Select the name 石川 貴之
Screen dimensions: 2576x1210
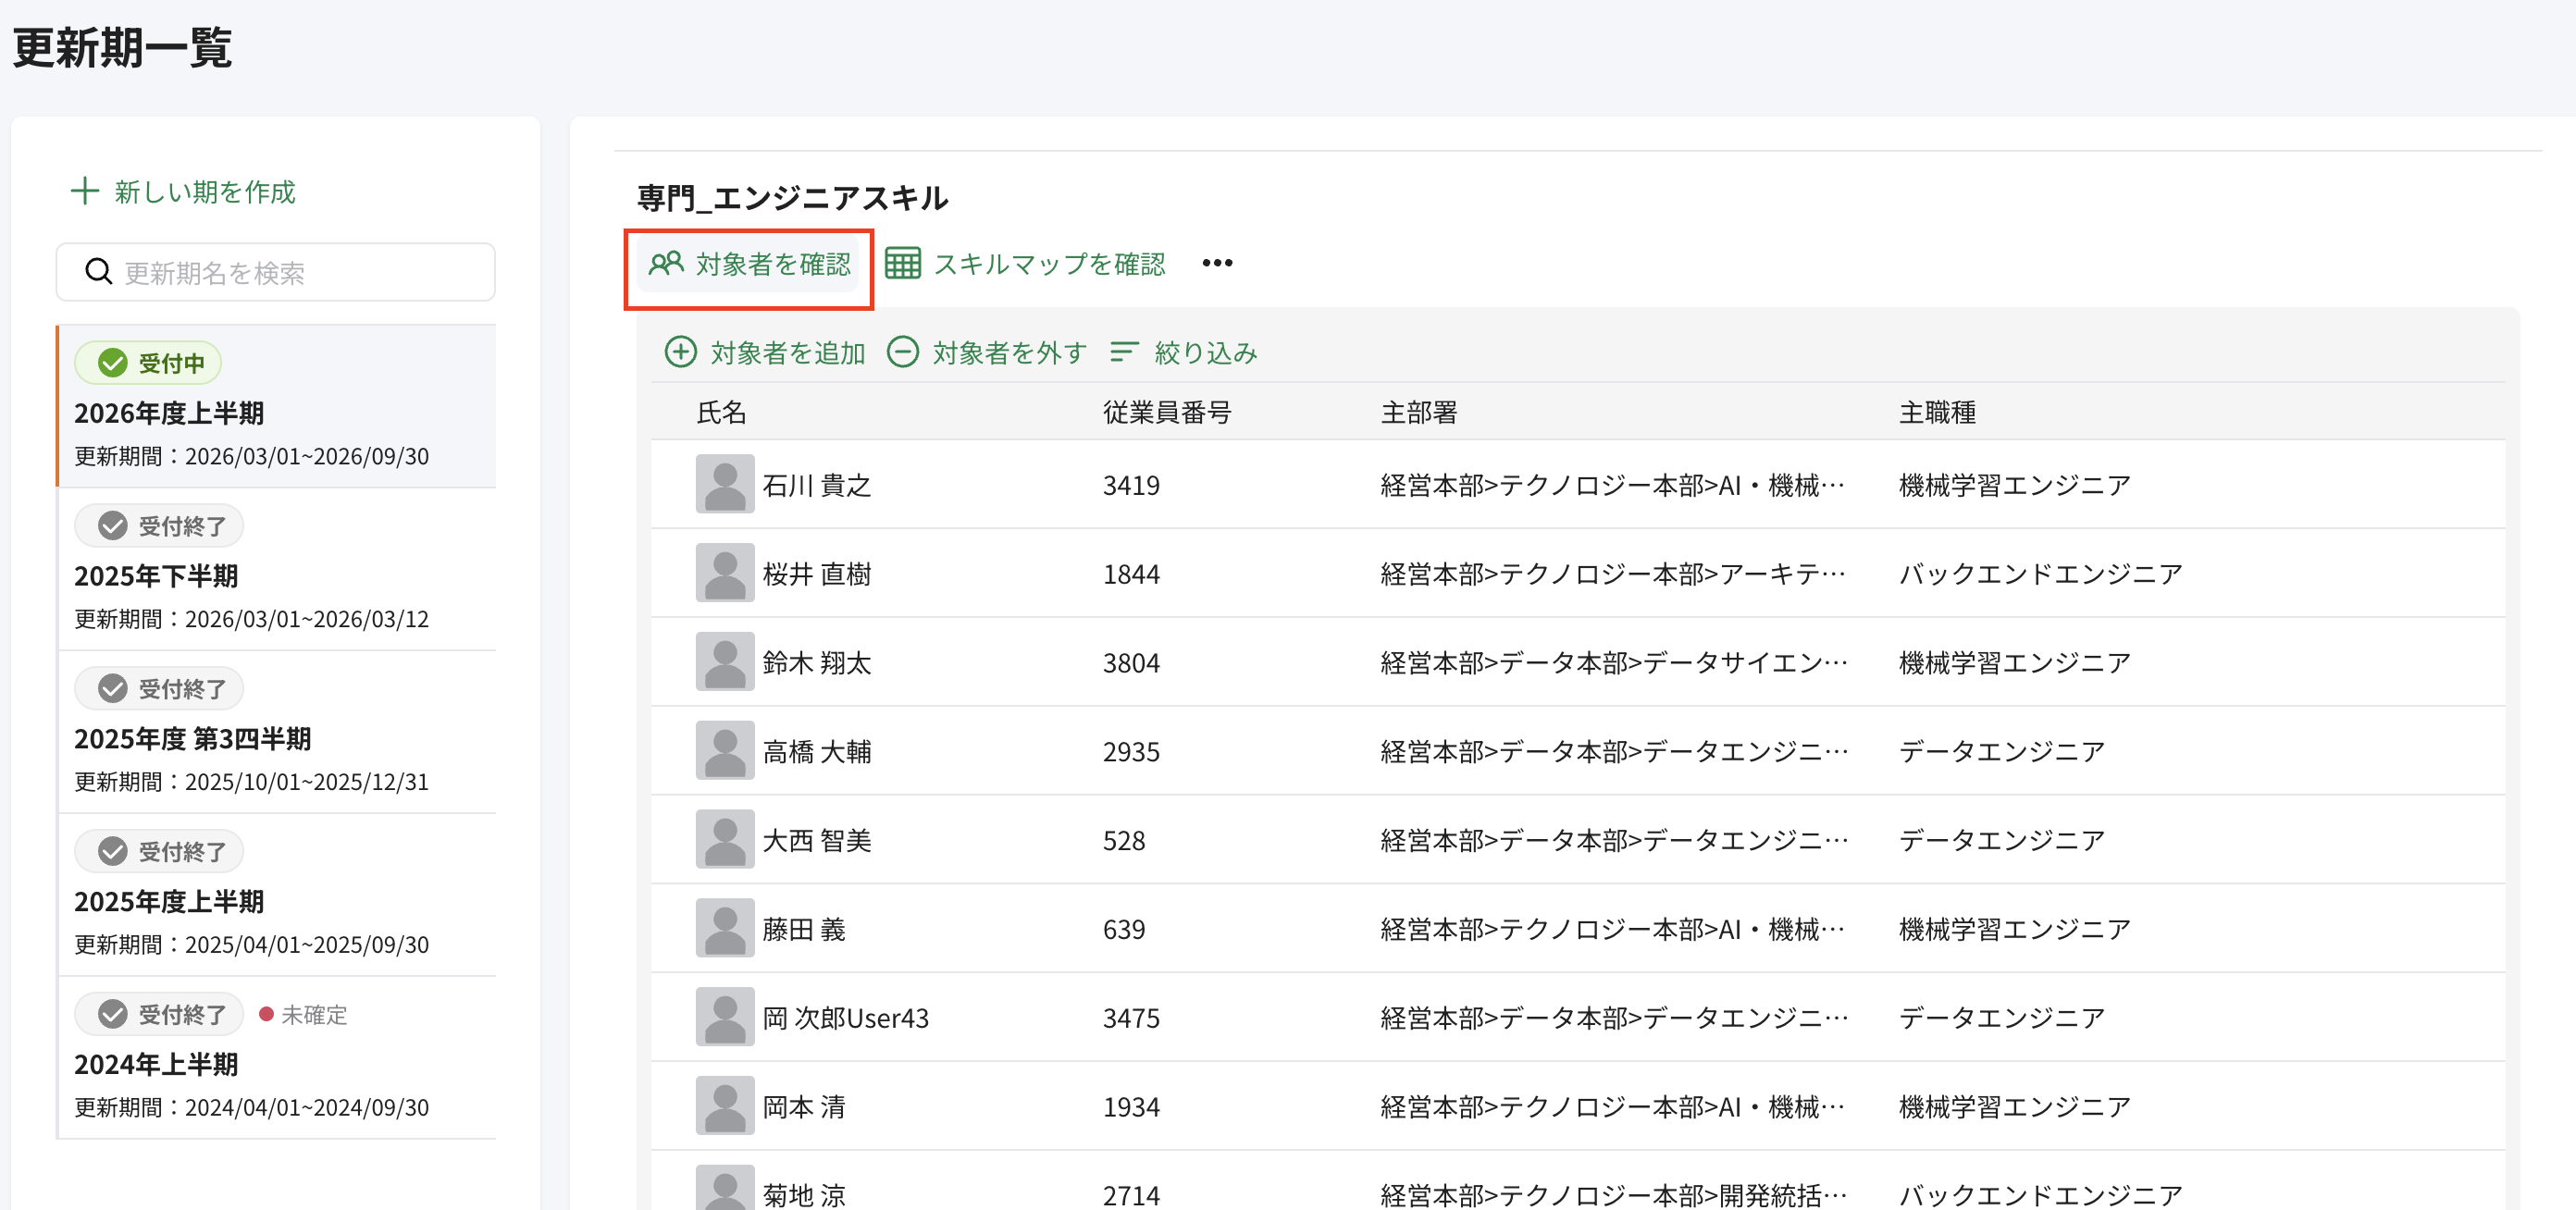click(x=817, y=485)
